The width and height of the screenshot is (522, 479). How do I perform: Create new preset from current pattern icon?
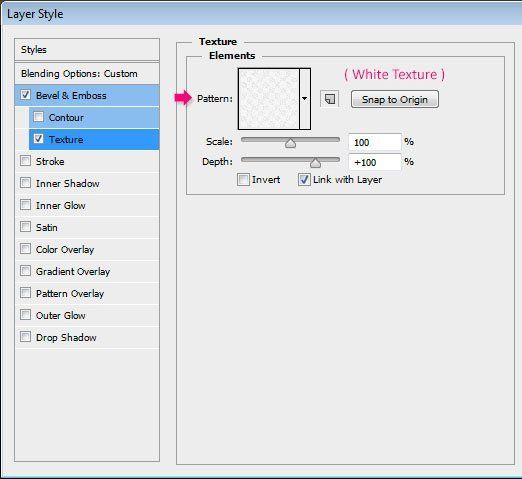pos(329,99)
